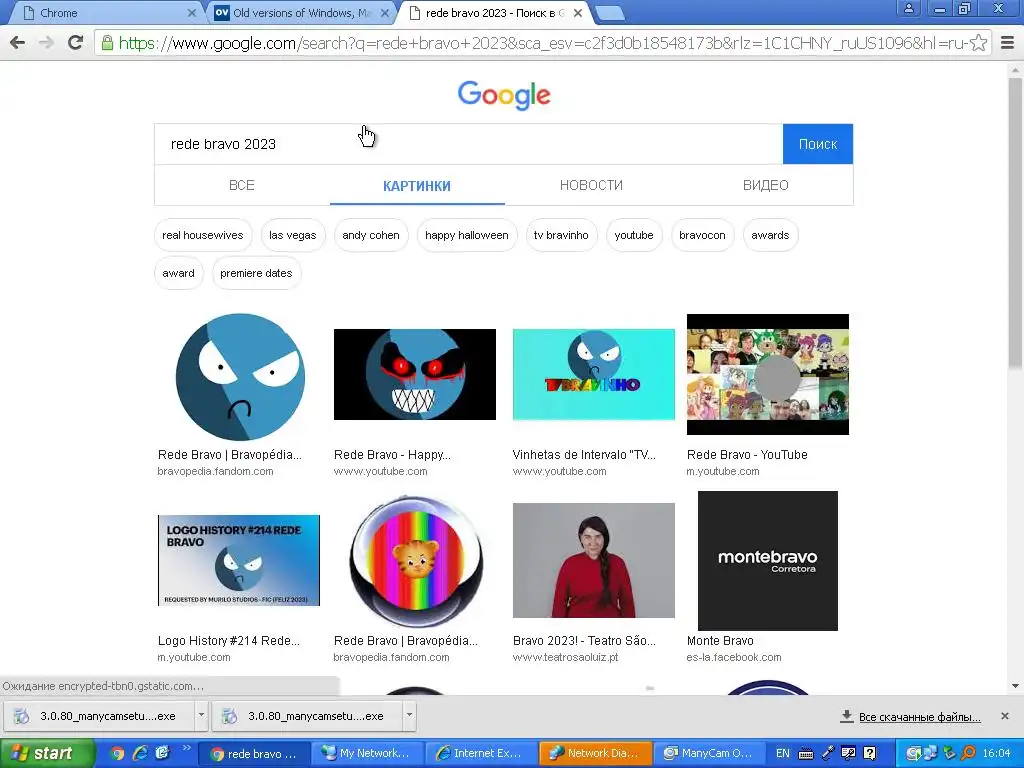
Task: Open the TV Bravinho cyan thumbnail
Action: (x=594, y=374)
